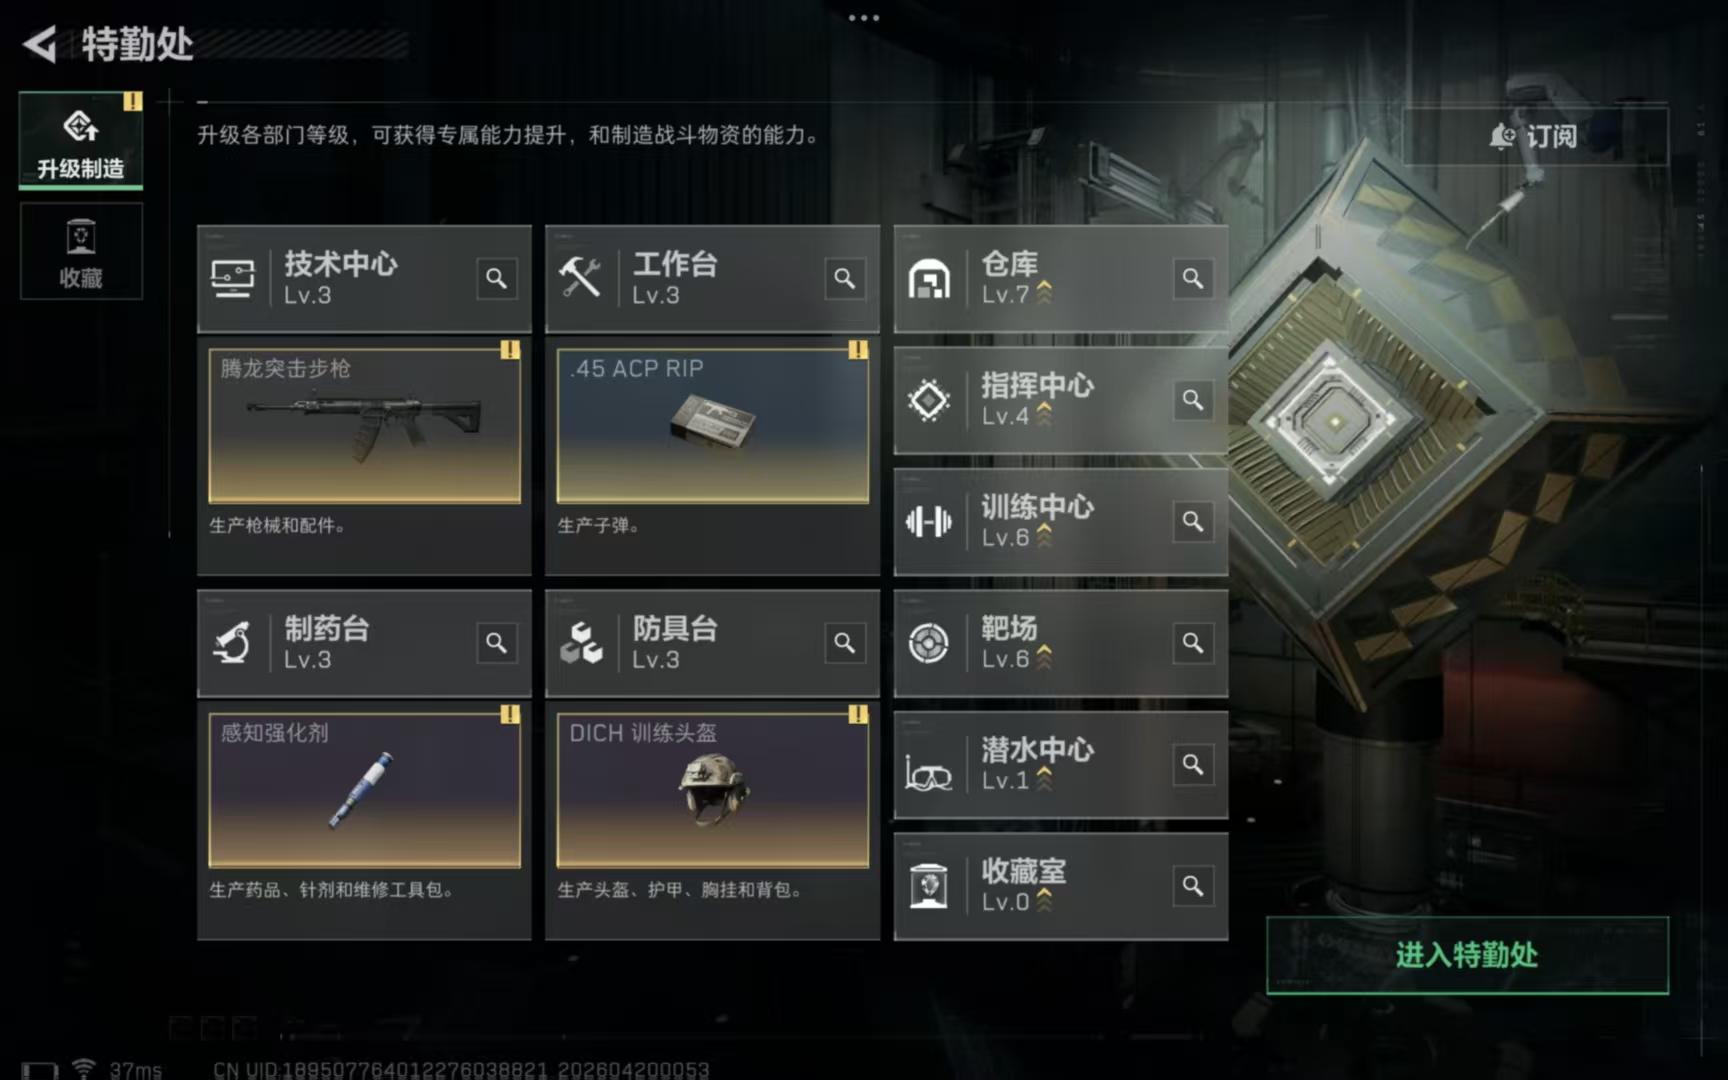Click the back arrow beside 特勤处
Viewport: 1728px width, 1080px height.
(x=40, y=44)
